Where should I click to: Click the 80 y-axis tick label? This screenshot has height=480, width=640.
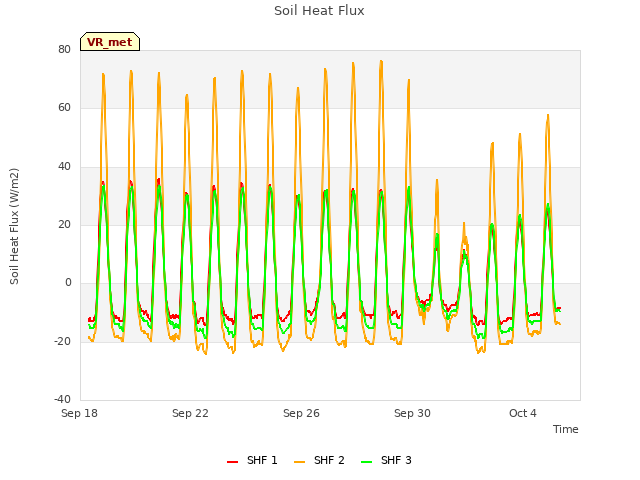(64, 49)
